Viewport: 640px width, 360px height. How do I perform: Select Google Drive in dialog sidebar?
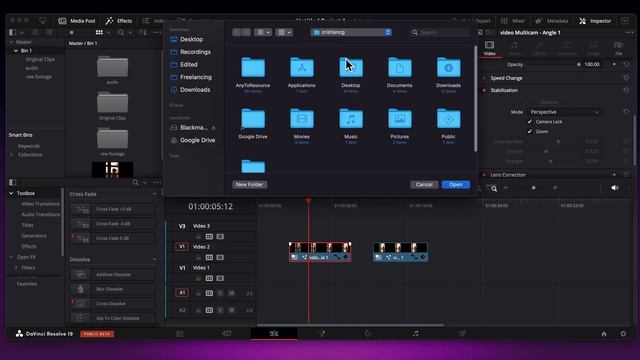[x=193, y=140]
